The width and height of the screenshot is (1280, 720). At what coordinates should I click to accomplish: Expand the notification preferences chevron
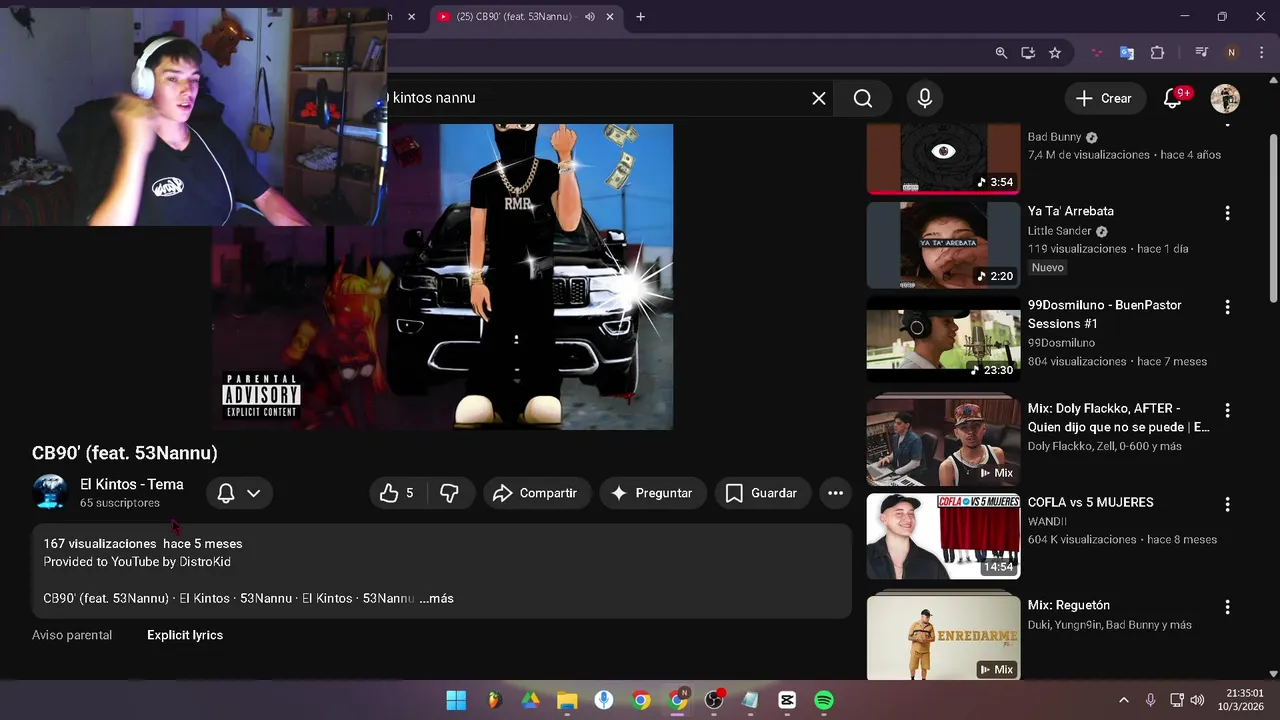coord(253,493)
